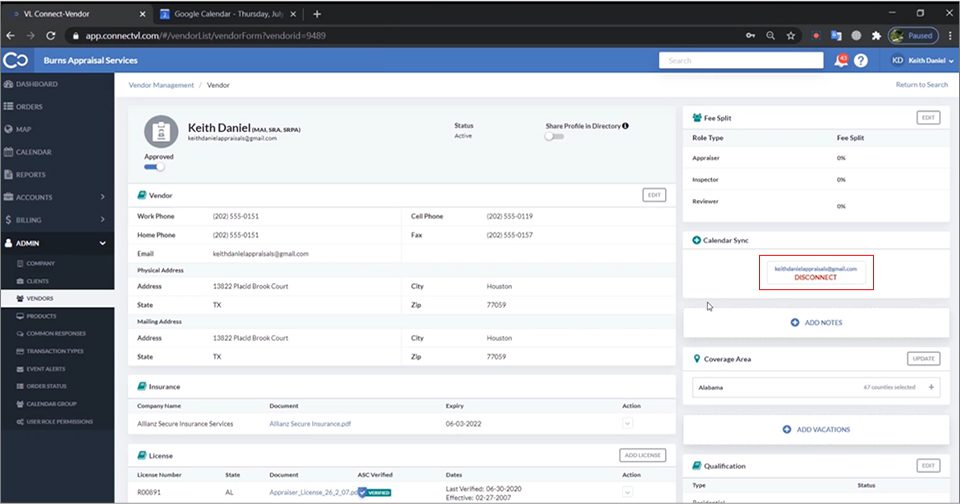
Task: Click Edit in the Qualification panel
Action: click(x=928, y=466)
